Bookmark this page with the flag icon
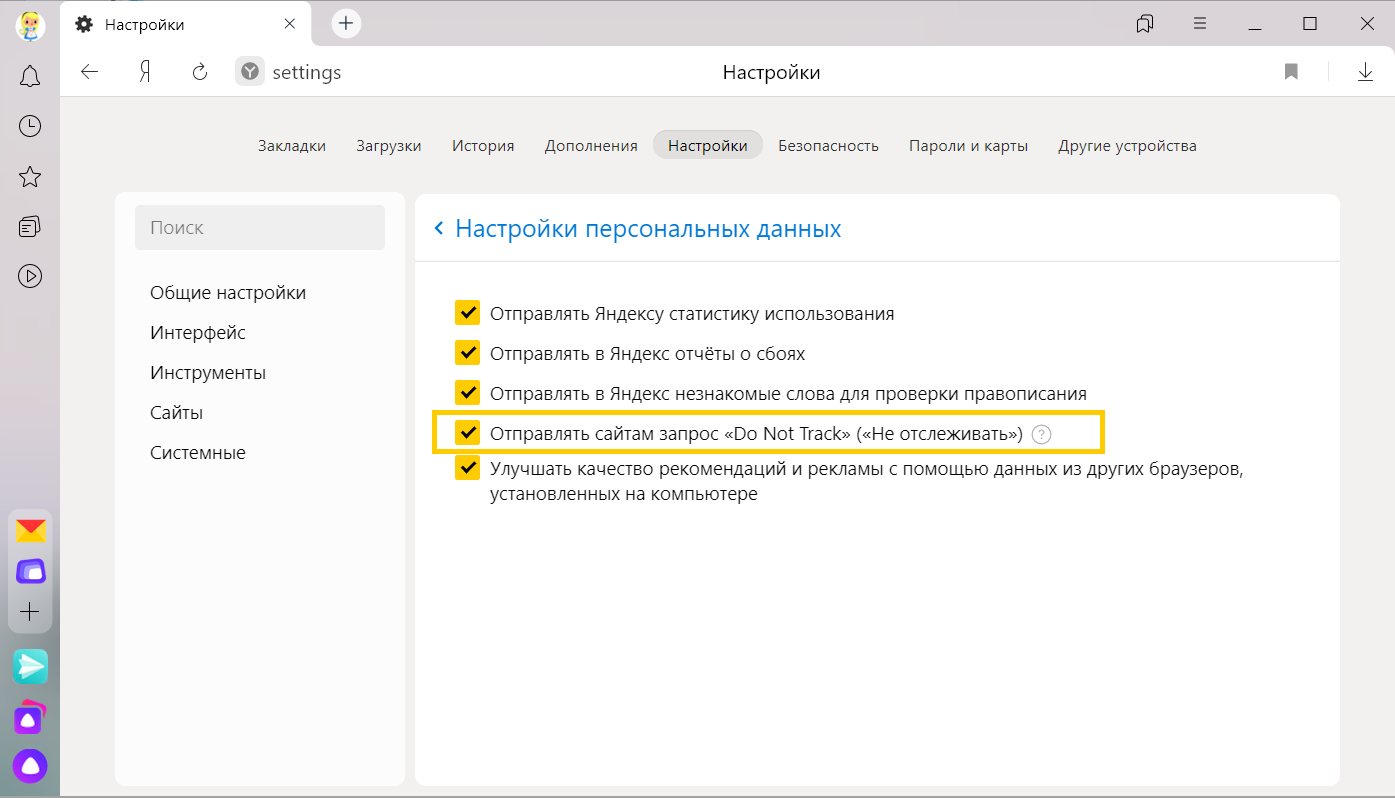Screen dimensions: 1395x798 click(x=1291, y=72)
